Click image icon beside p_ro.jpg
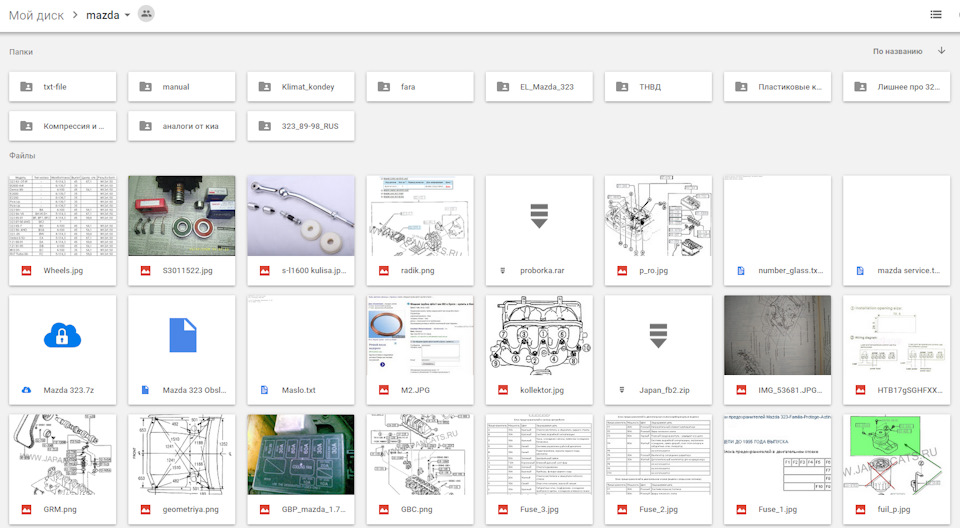 point(622,270)
